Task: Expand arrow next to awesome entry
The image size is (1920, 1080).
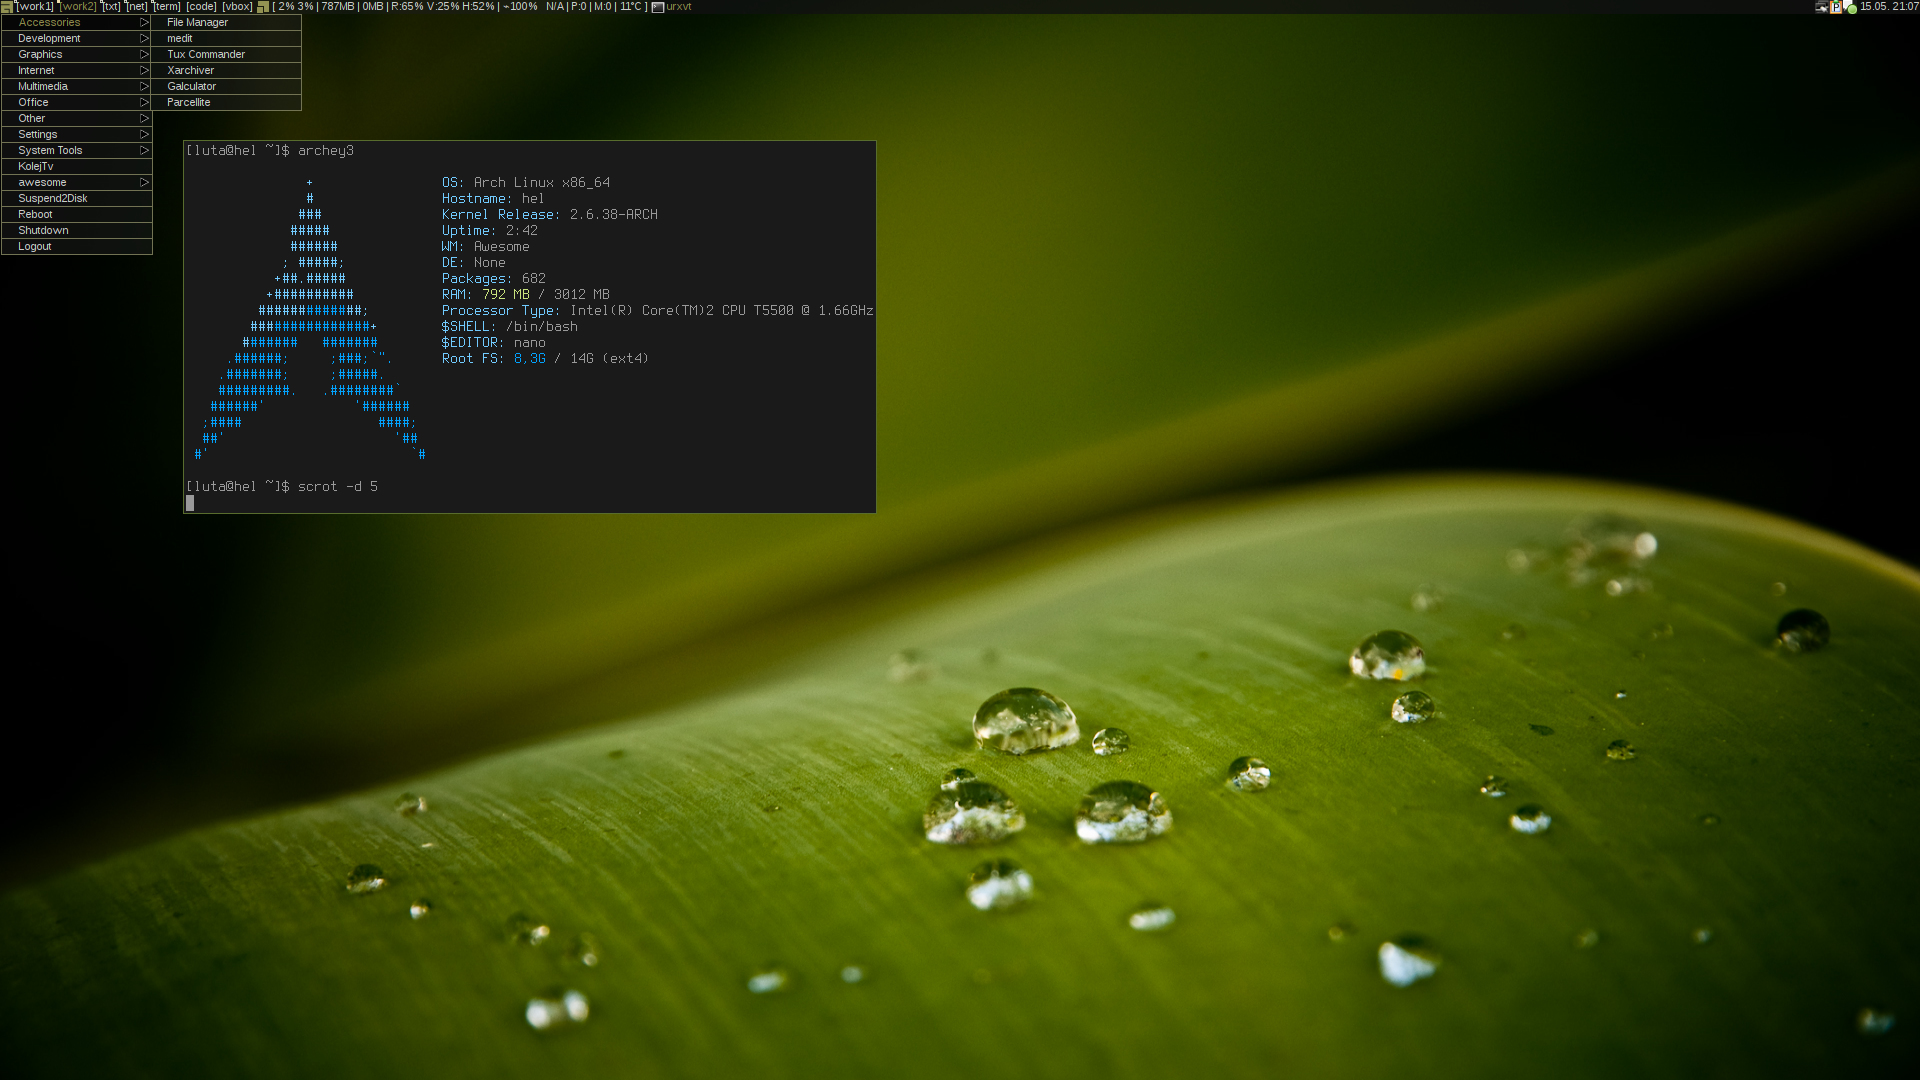Action: coord(144,182)
